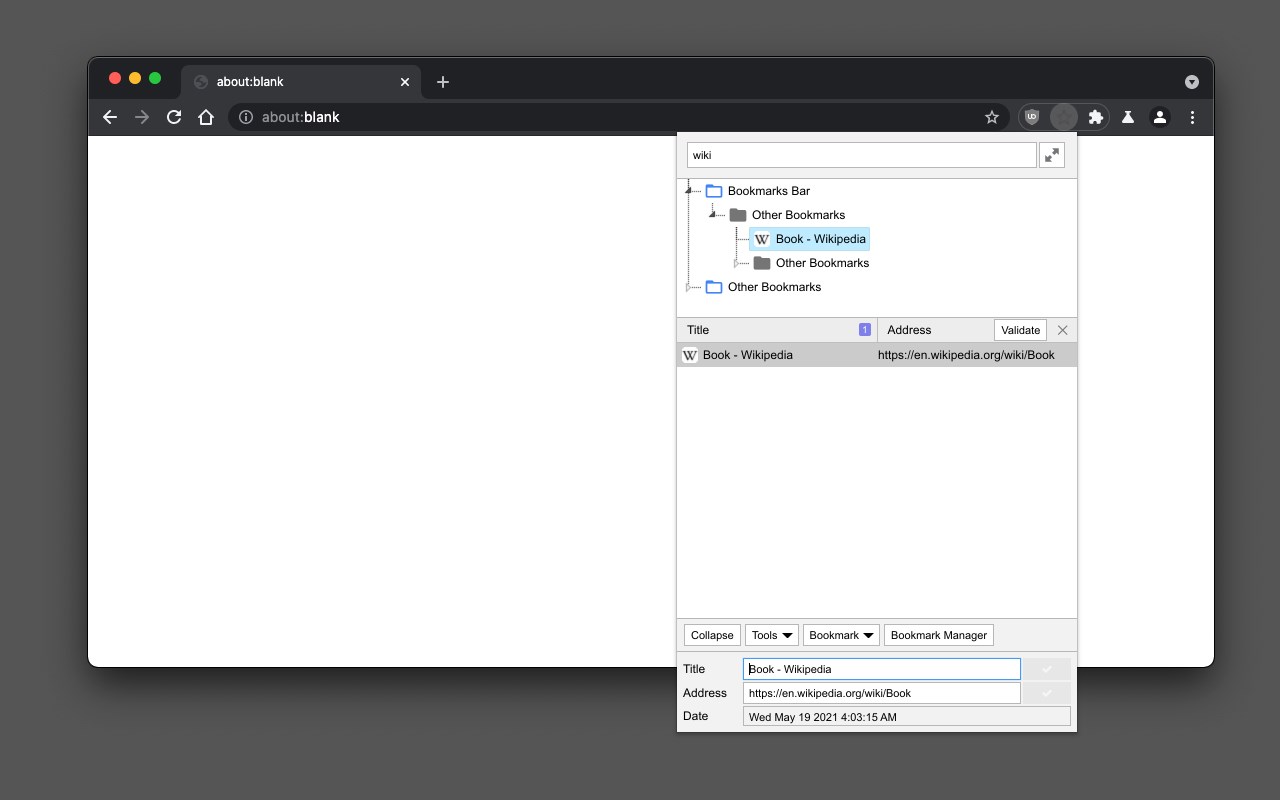Select the Book - Wikipedia results row title
The height and width of the screenshot is (800, 1280).
point(748,355)
